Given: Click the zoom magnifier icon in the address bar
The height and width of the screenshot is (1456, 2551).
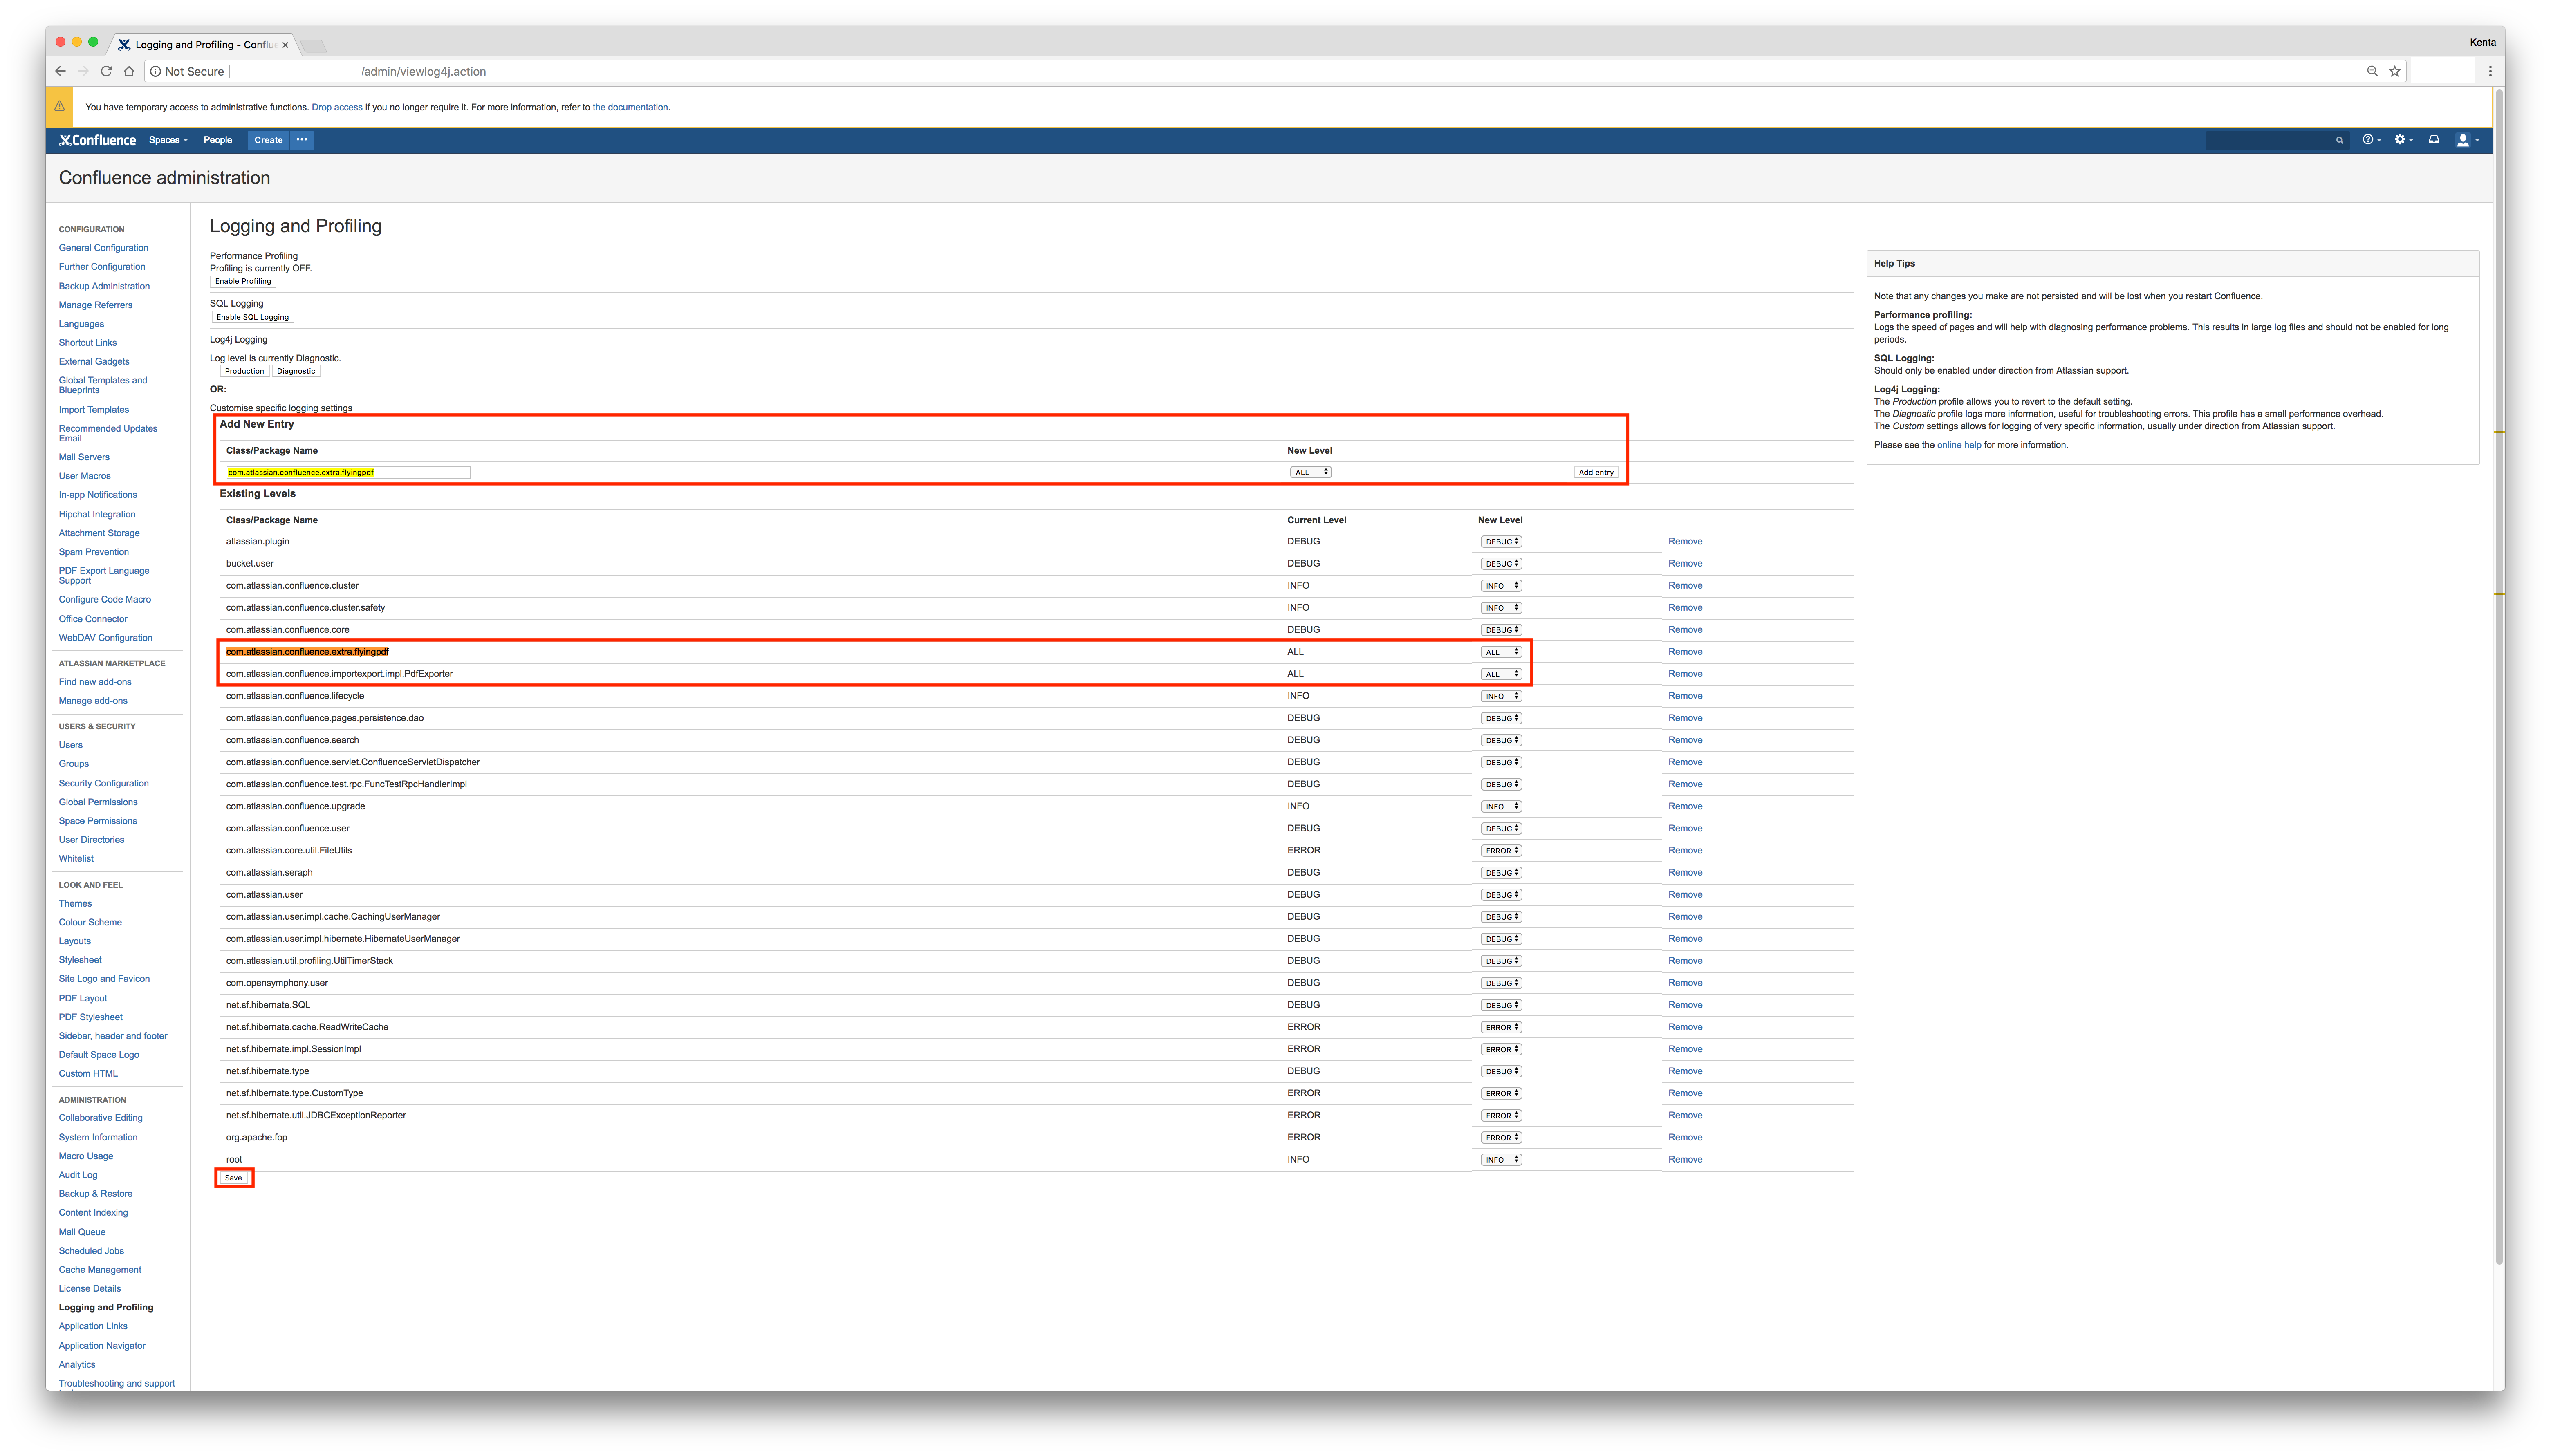Looking at the screenshot, I should (2372, 71).
